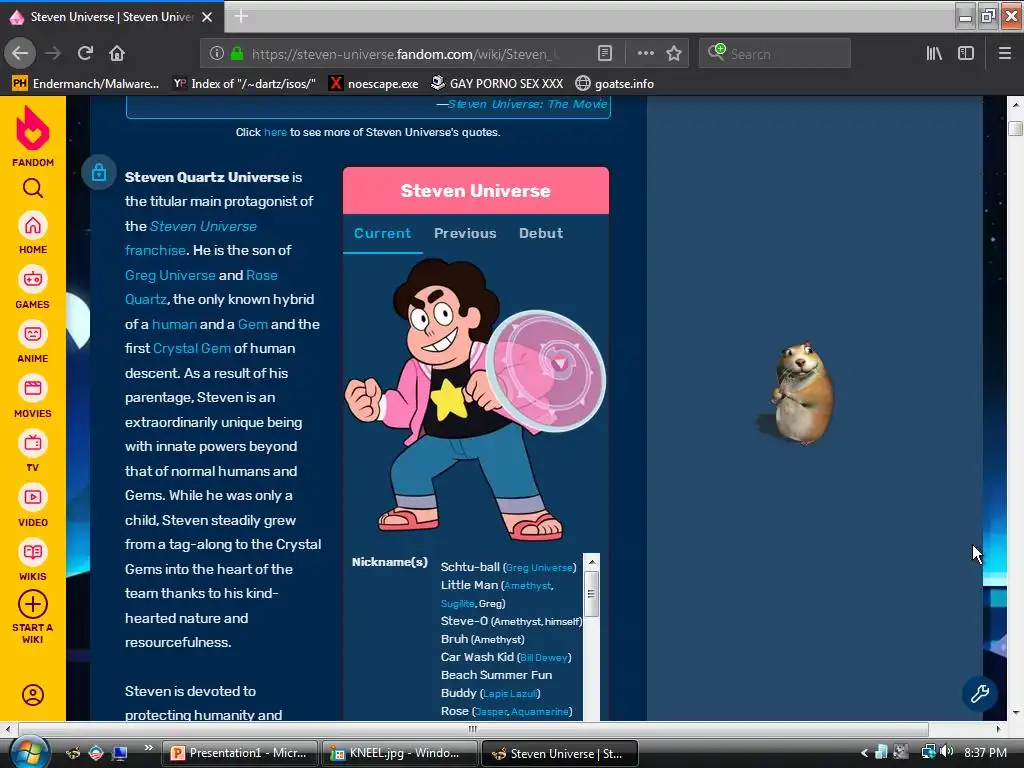Image resolution: width=1024 pixels, height=768 pixels.
Task: Open the noescape.exe bookmark
Action: pyautogui.click(x=373, y=84)
